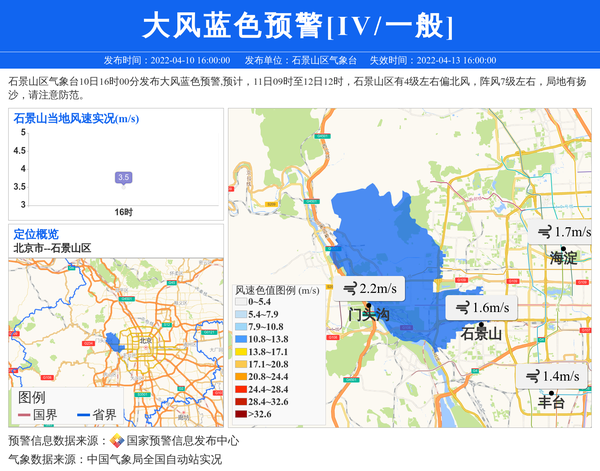
Task: Select the 17.1~20.8 legend swatch
Action: coord(241,364)
